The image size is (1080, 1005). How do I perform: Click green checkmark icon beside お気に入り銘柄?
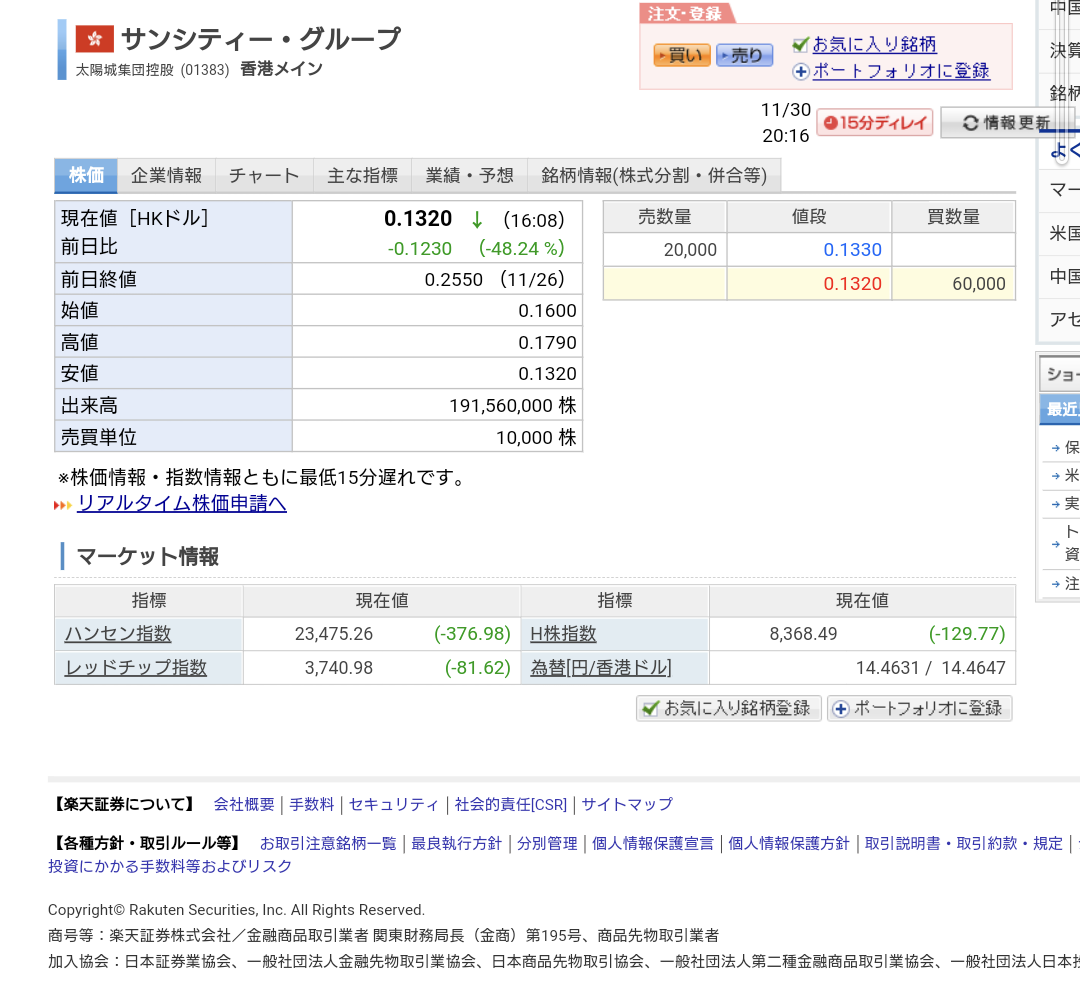click(x=800, y=45)
